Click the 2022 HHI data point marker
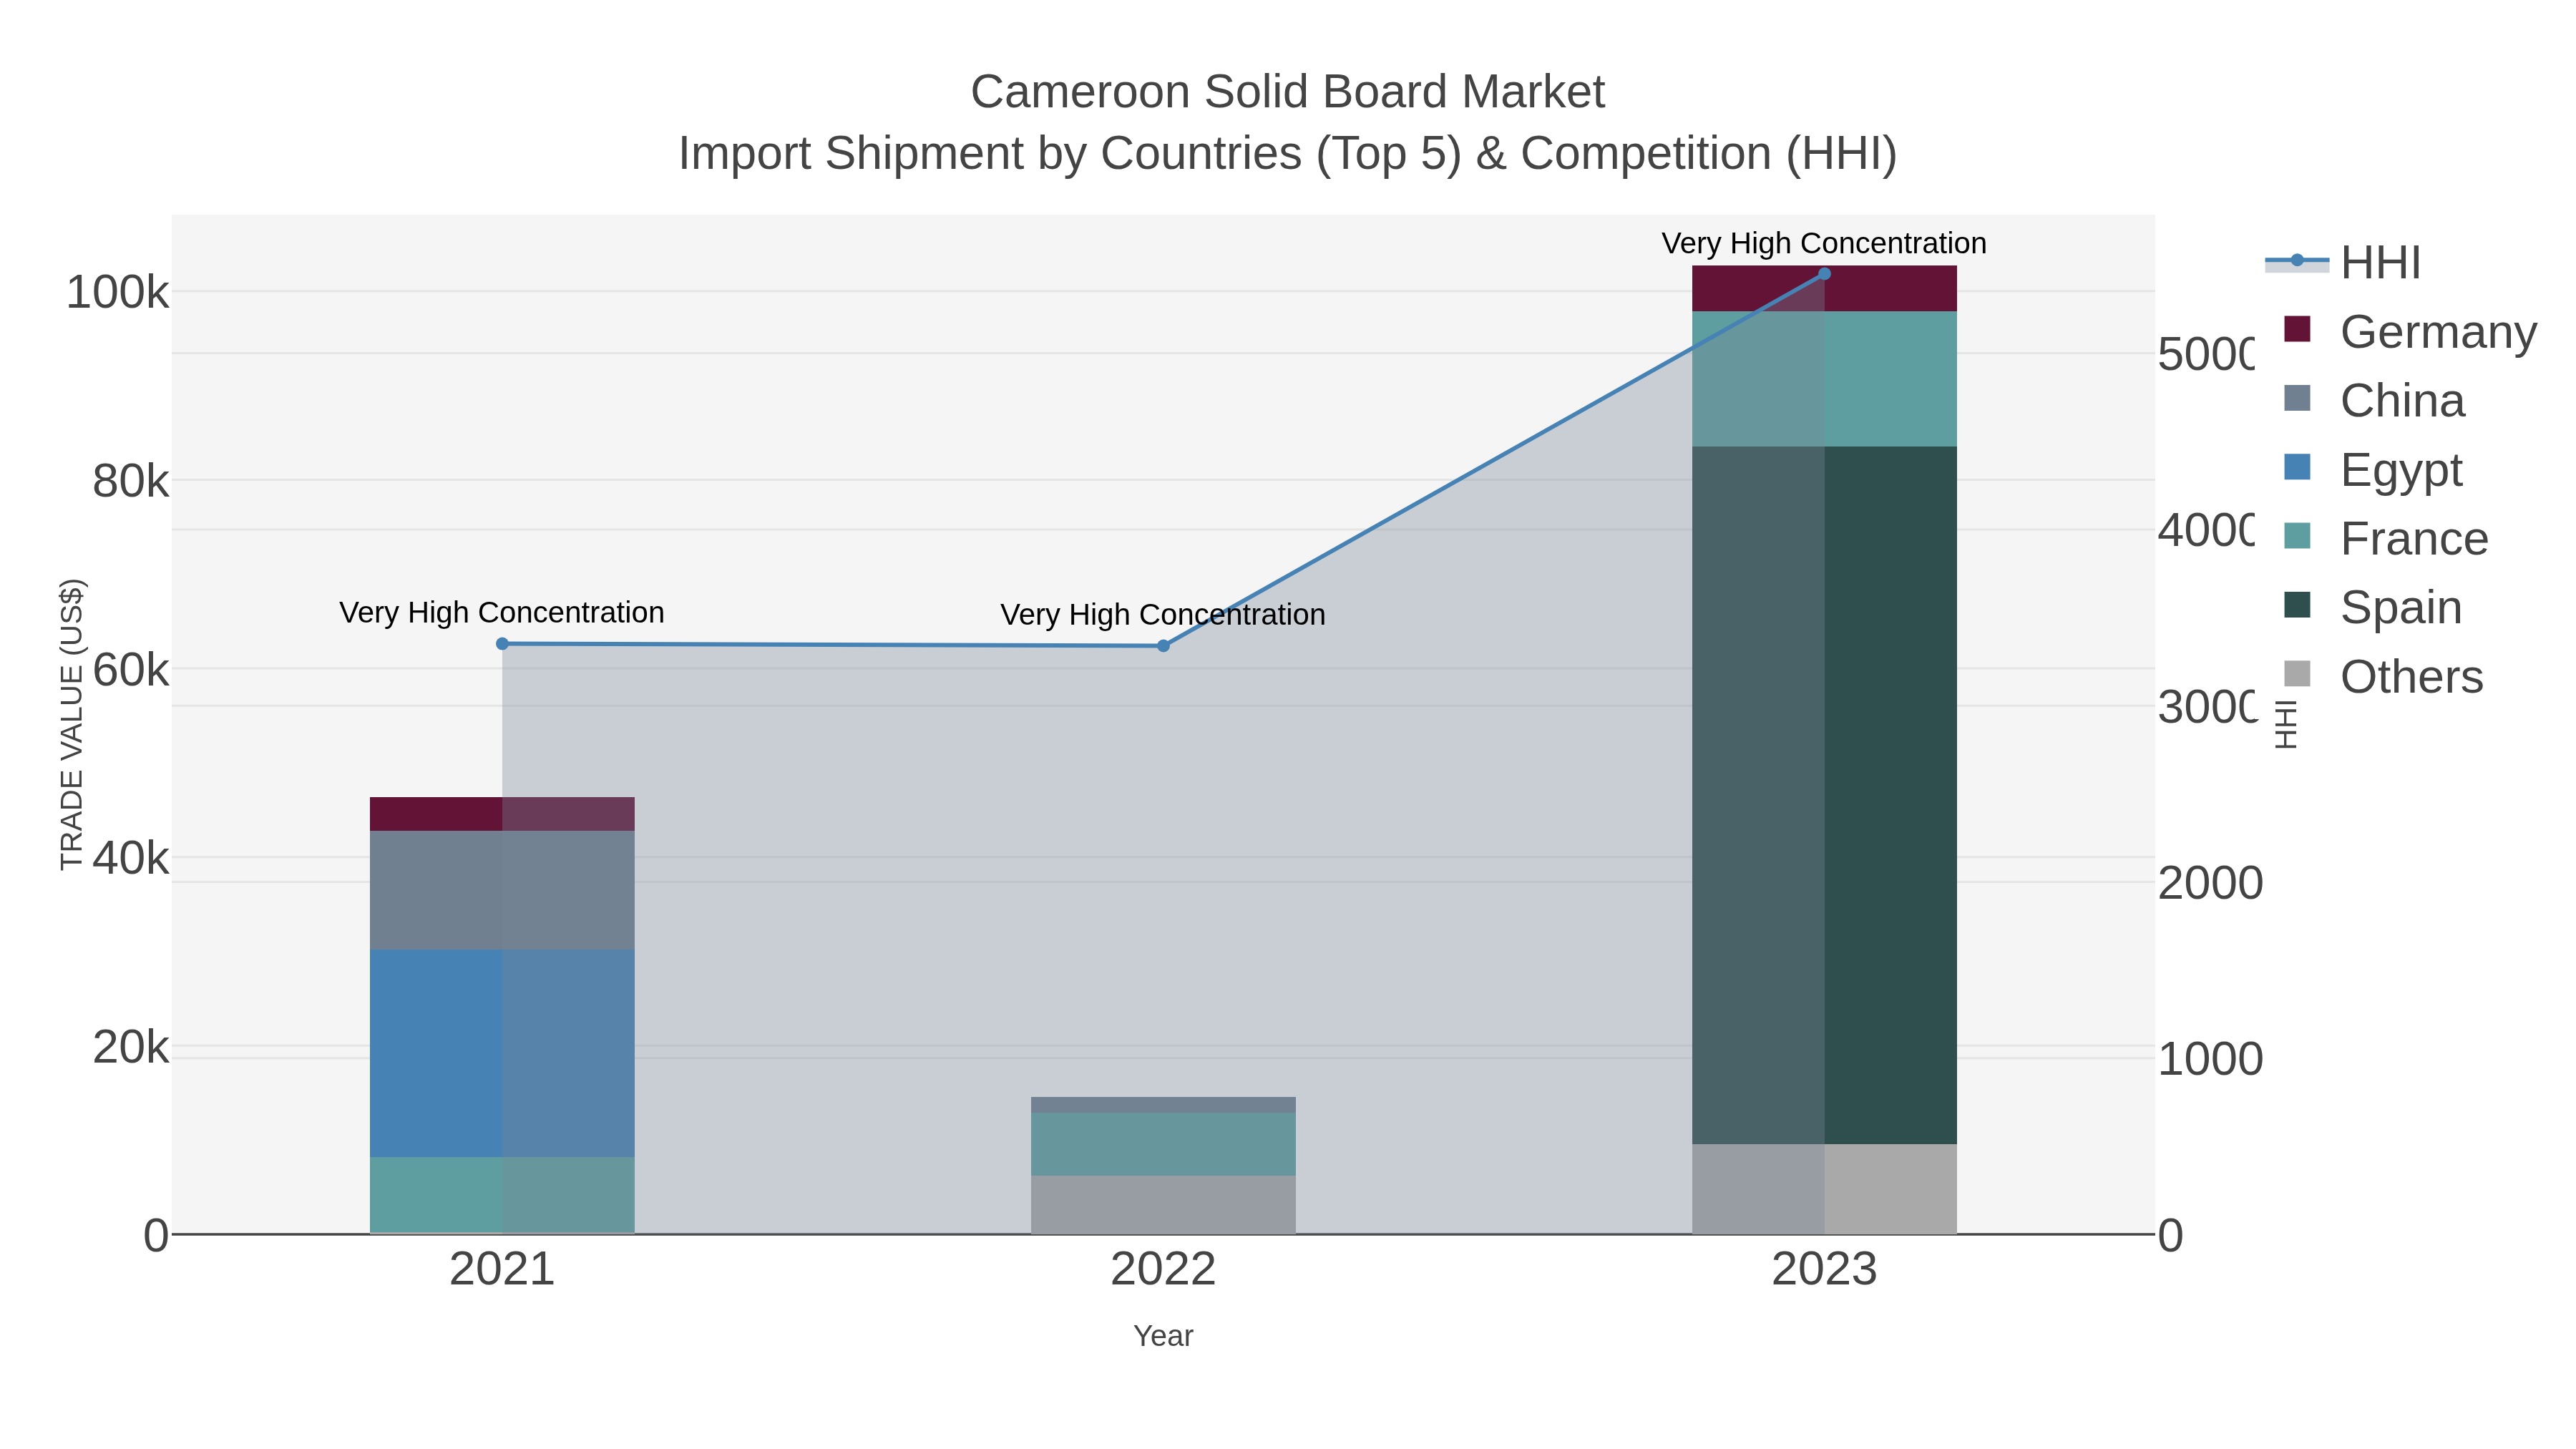Viewport: 2576px width, 1449px height. coord(1163,646)
